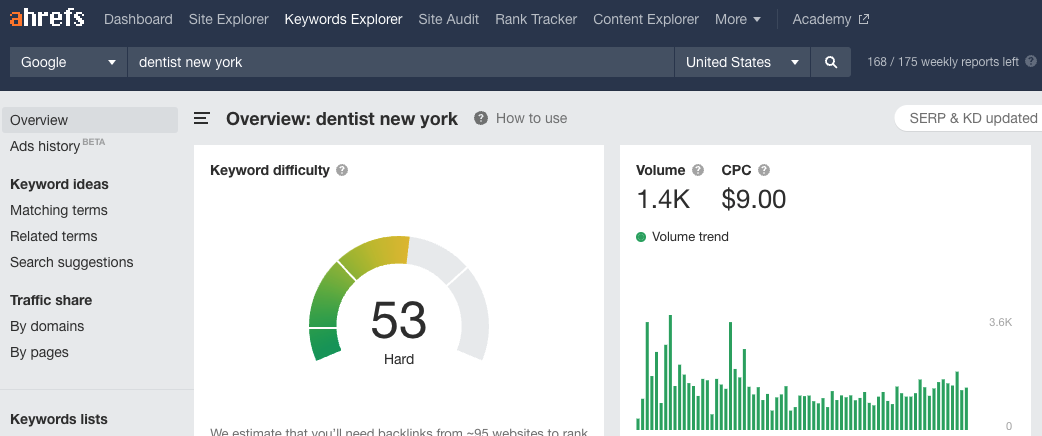This screenshot has height=436, width=1042.
Task: Click the Ahrefs logo
Action: 47,18
